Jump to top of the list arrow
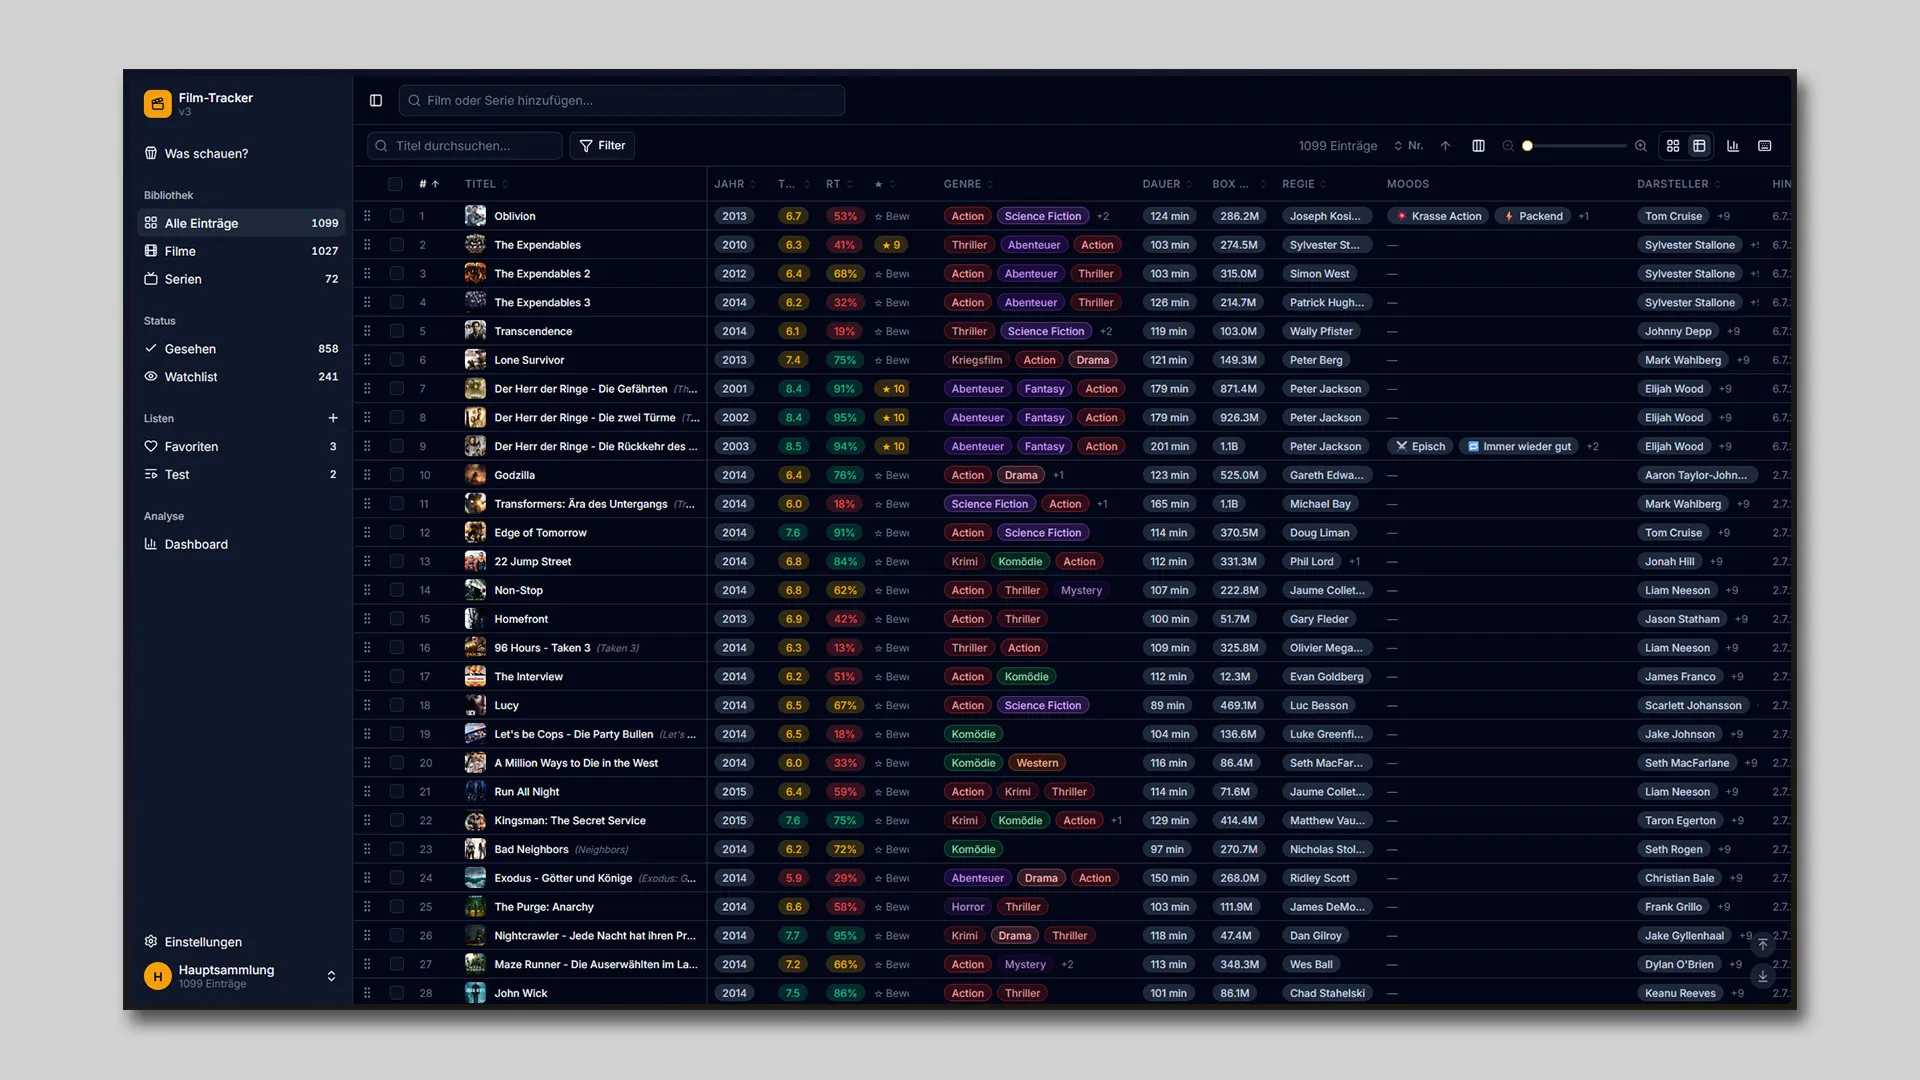The height and width of the screenshot is (1080, 1920). click(1763, 944)
